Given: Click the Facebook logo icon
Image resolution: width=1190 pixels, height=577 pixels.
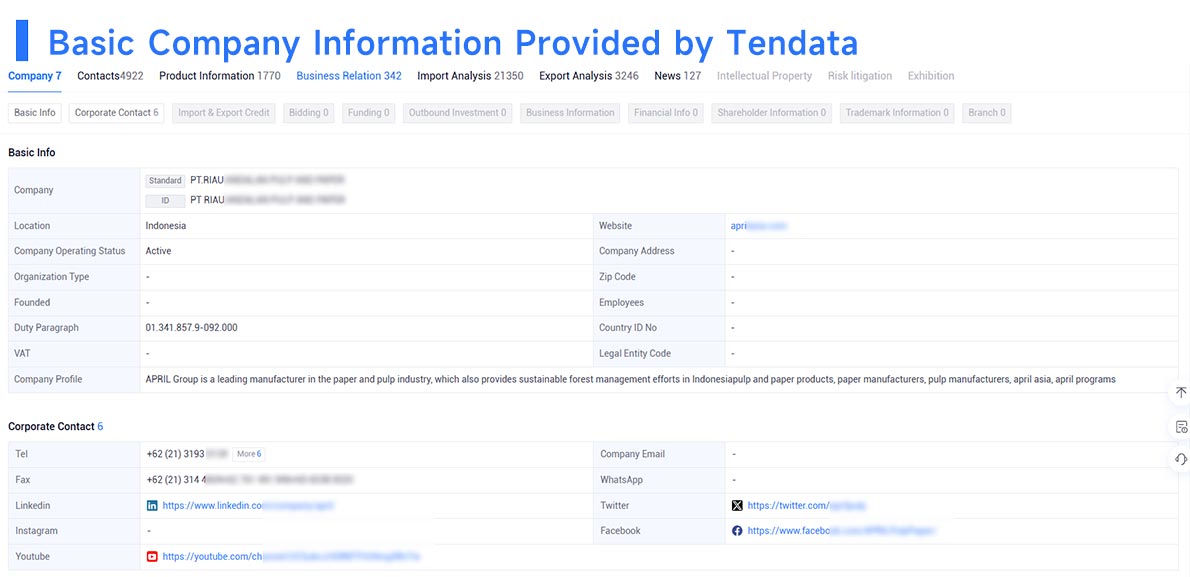Looking at the screenshot, I should point(737,531).
